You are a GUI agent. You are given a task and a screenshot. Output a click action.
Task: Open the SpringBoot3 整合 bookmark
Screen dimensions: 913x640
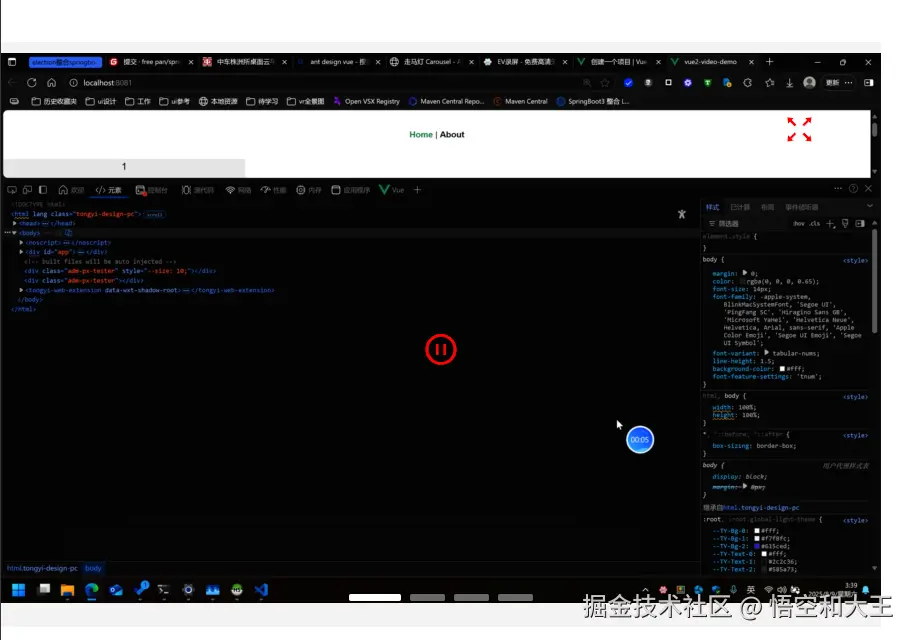pyautogui.click(x=593, y=101)
